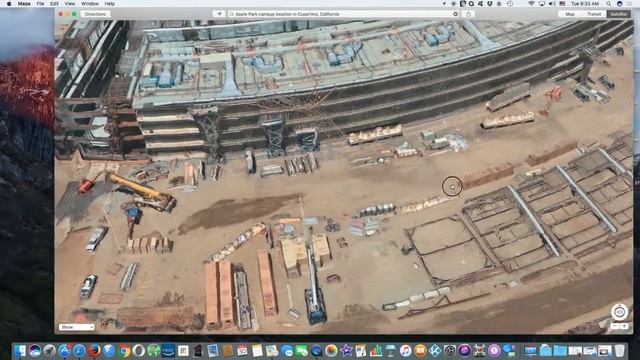Launch Safari from the Dock
The image size is (640, 360).
coord(79,350)
